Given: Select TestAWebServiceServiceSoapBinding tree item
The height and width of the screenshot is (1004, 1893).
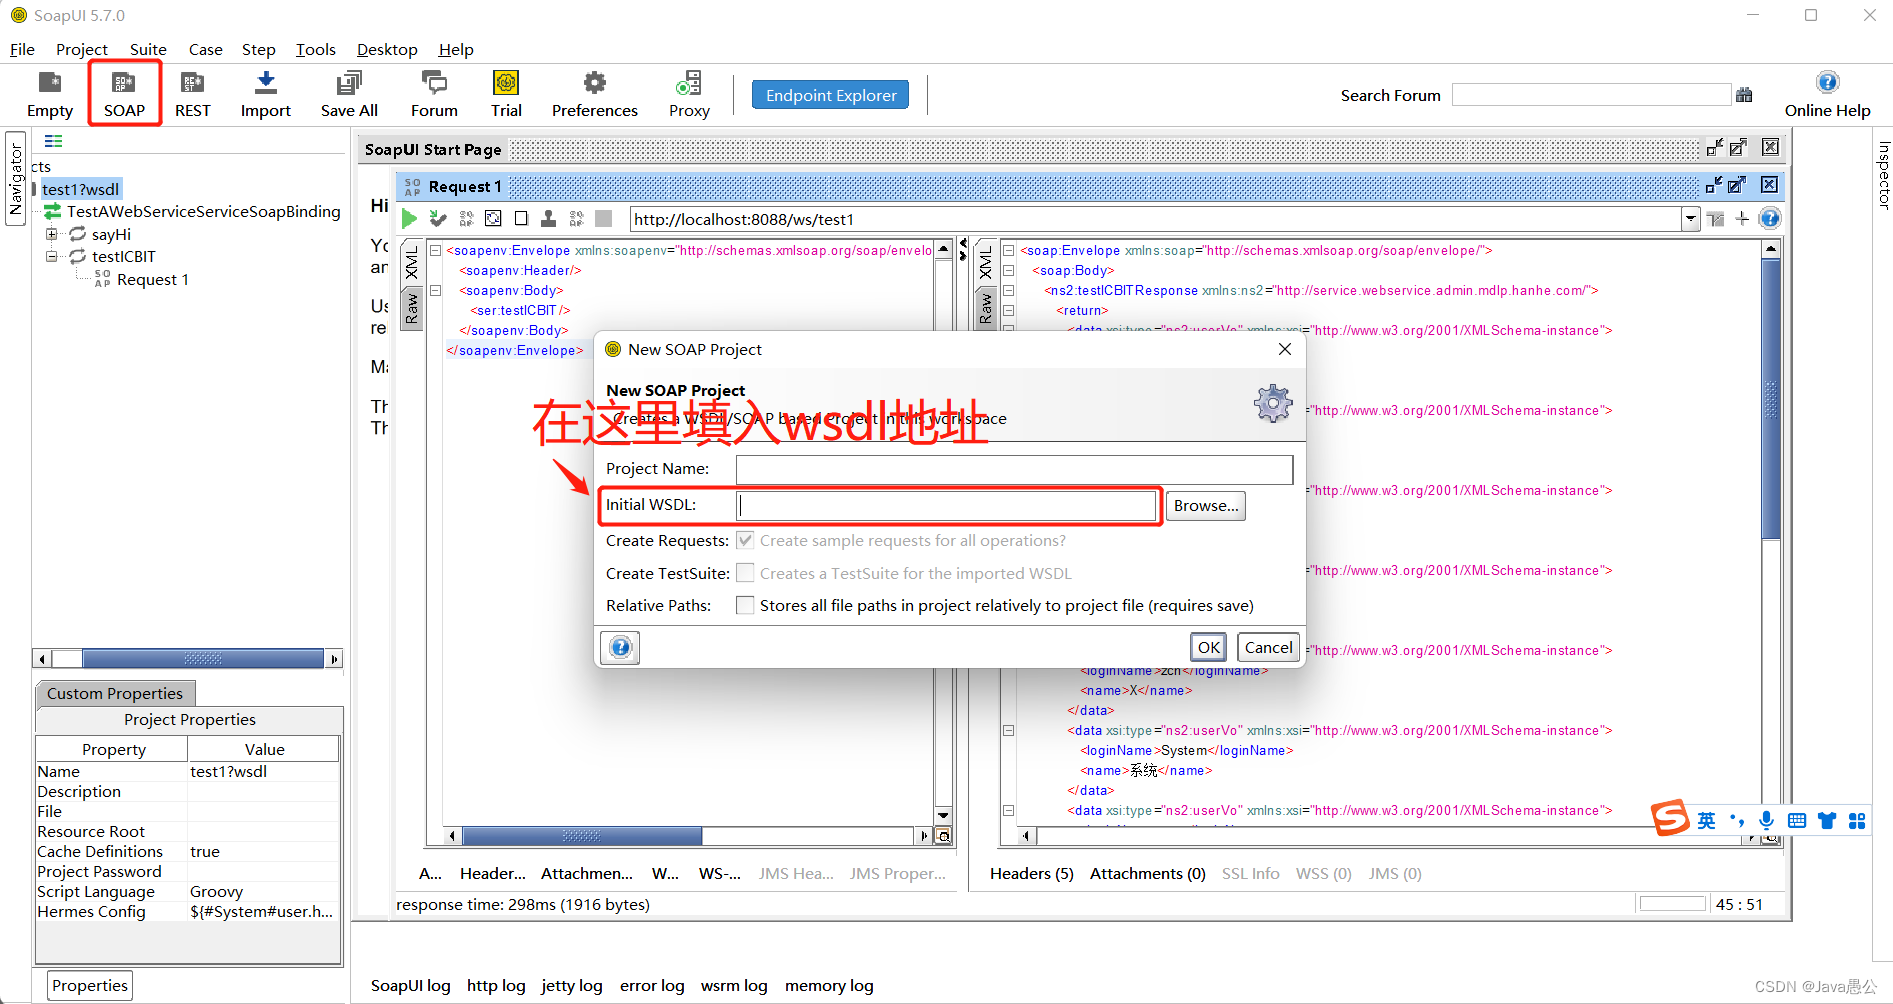Looking at the screenshot, I should [x=203, y=211].
